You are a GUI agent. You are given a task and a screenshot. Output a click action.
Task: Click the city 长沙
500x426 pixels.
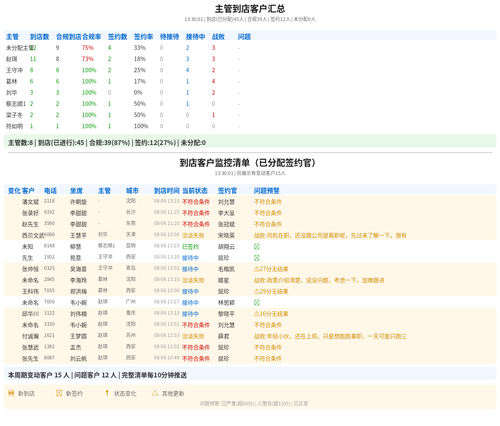(131, 212)
